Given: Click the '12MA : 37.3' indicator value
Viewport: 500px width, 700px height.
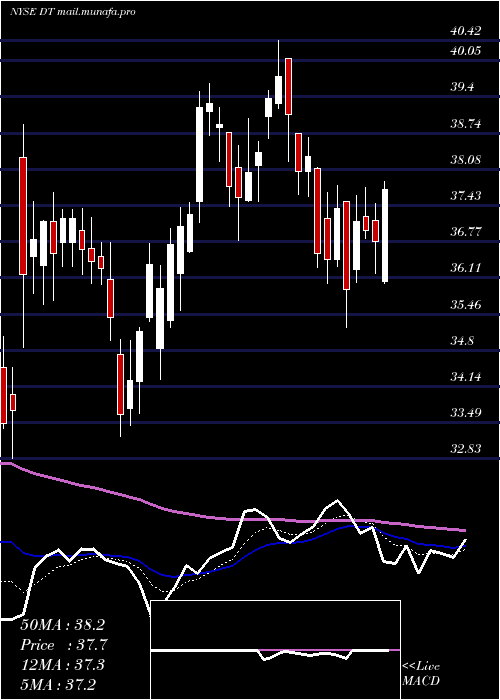Looking at the screenshot, I should pos(62,664).
